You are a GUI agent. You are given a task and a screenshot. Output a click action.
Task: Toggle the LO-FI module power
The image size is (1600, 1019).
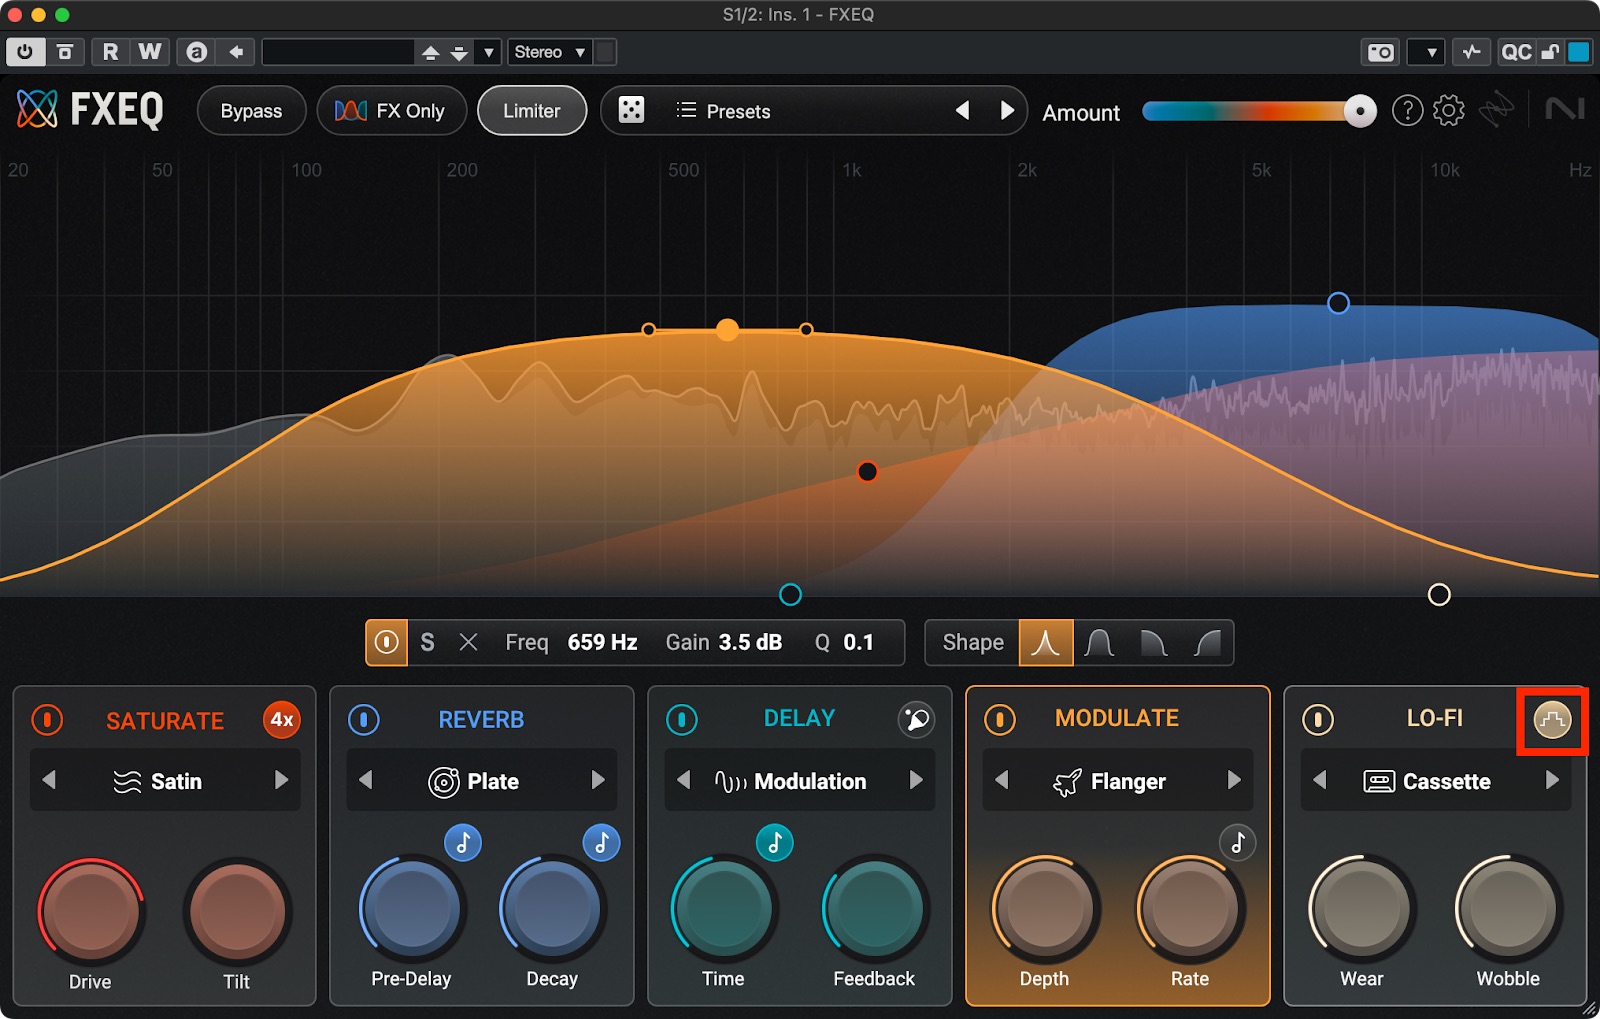(1318, 720)
